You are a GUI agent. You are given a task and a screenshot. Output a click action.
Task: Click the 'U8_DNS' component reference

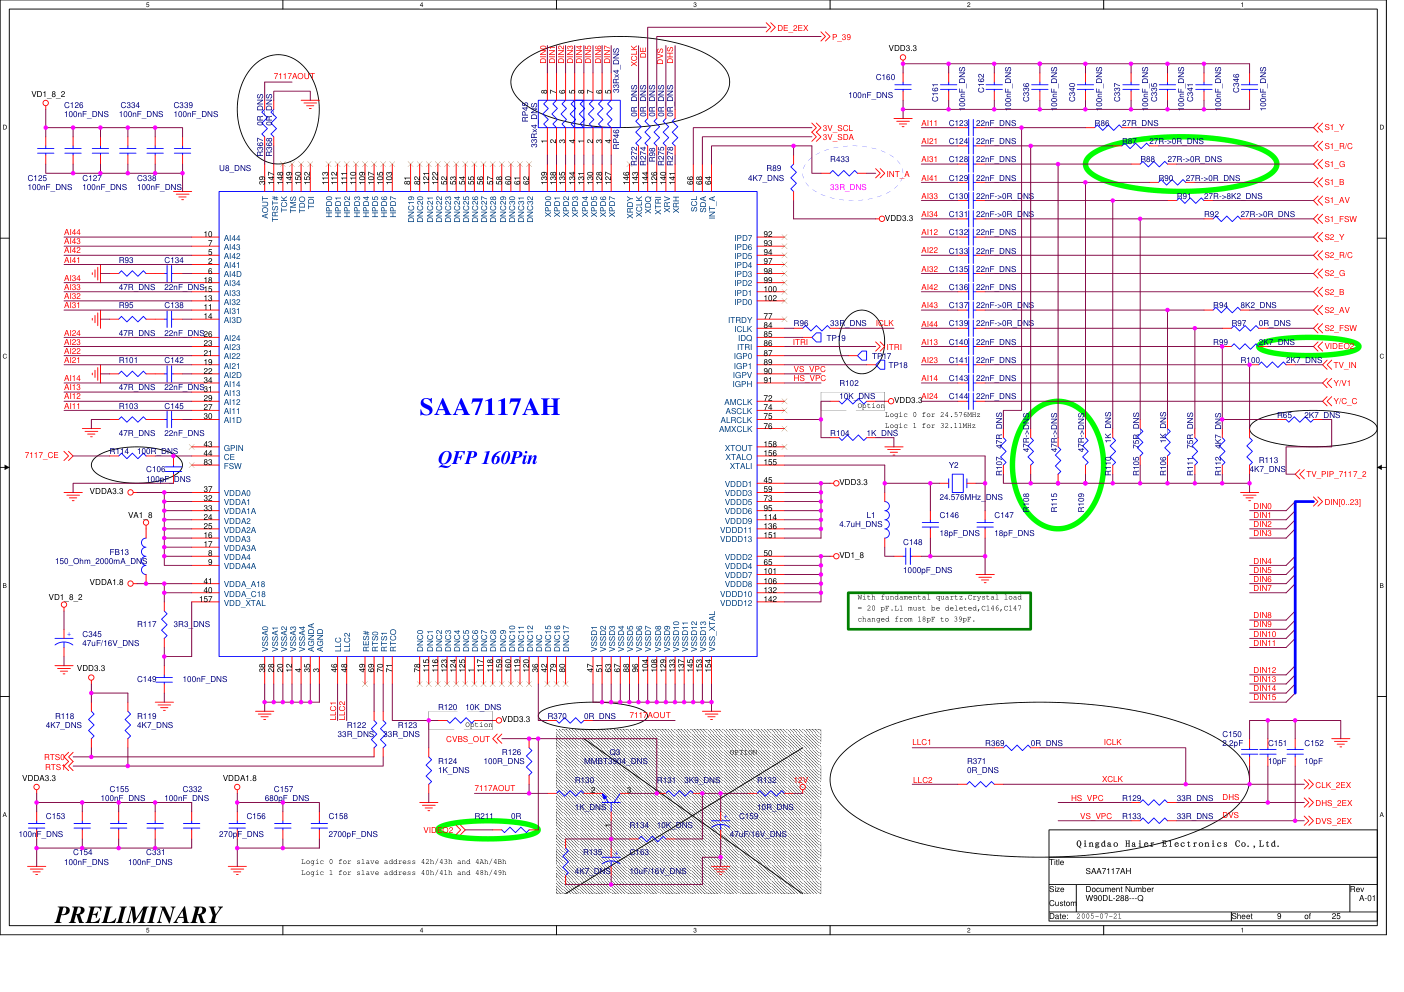tap(235, 168)
